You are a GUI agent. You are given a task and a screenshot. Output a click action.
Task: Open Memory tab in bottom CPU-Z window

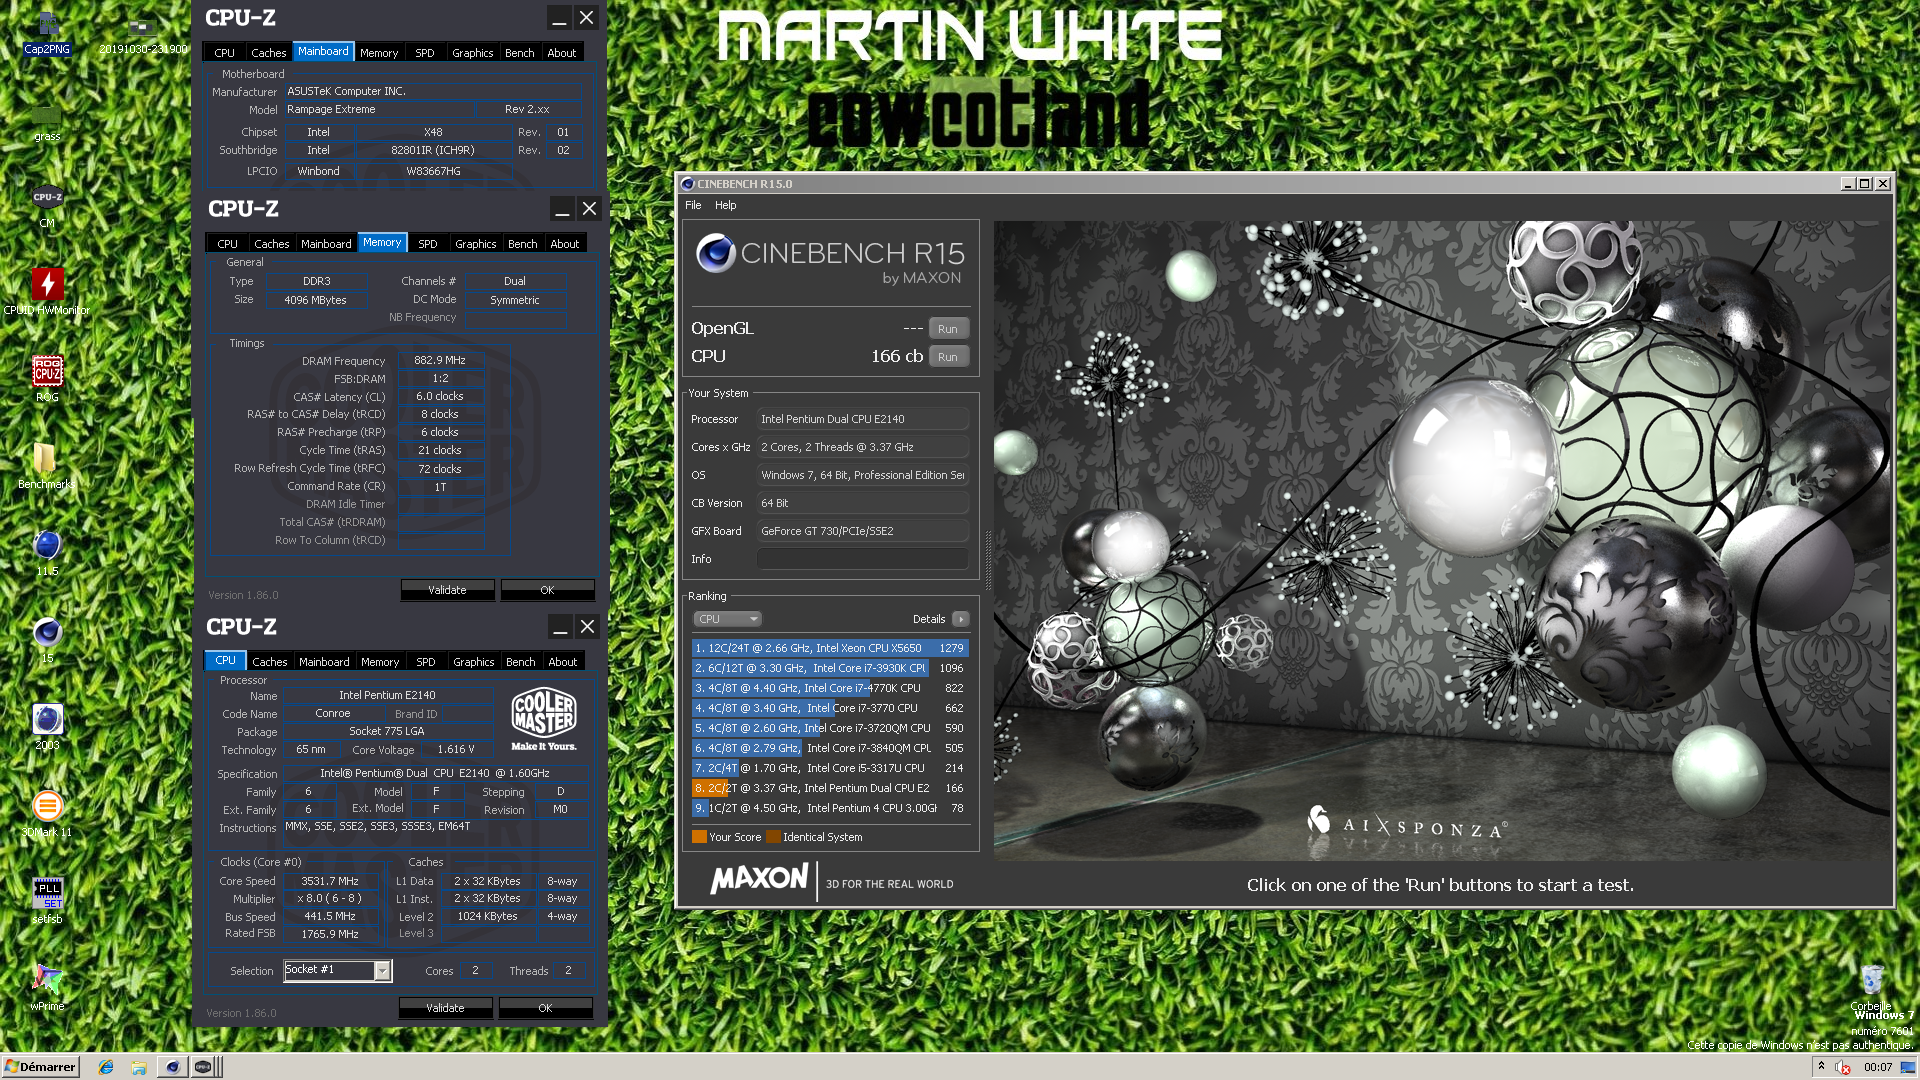pos(380,662)
